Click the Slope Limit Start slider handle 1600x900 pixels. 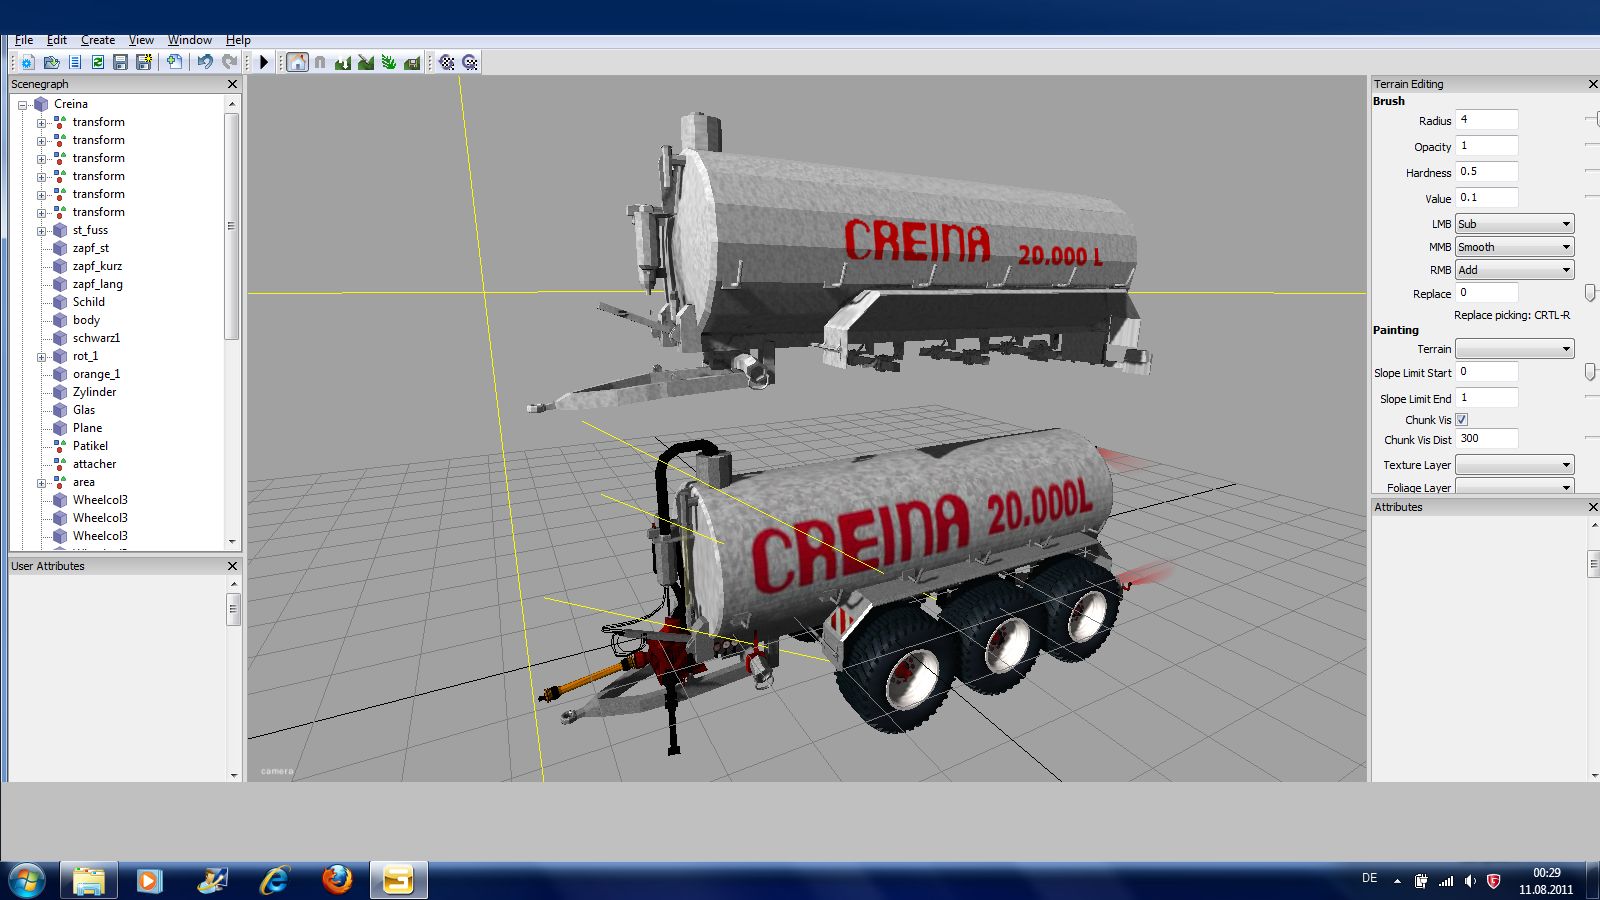(1590, 372)
